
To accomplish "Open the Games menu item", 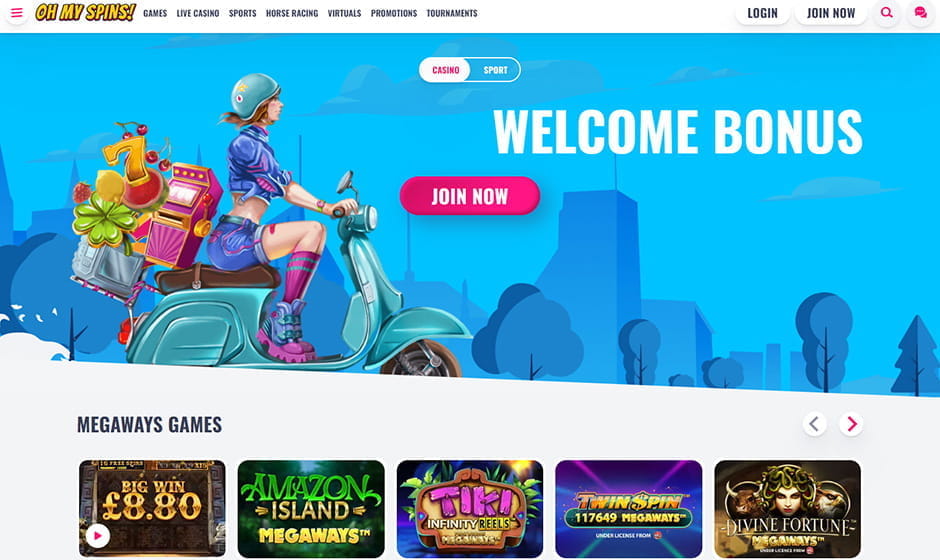I will (155, 13).
